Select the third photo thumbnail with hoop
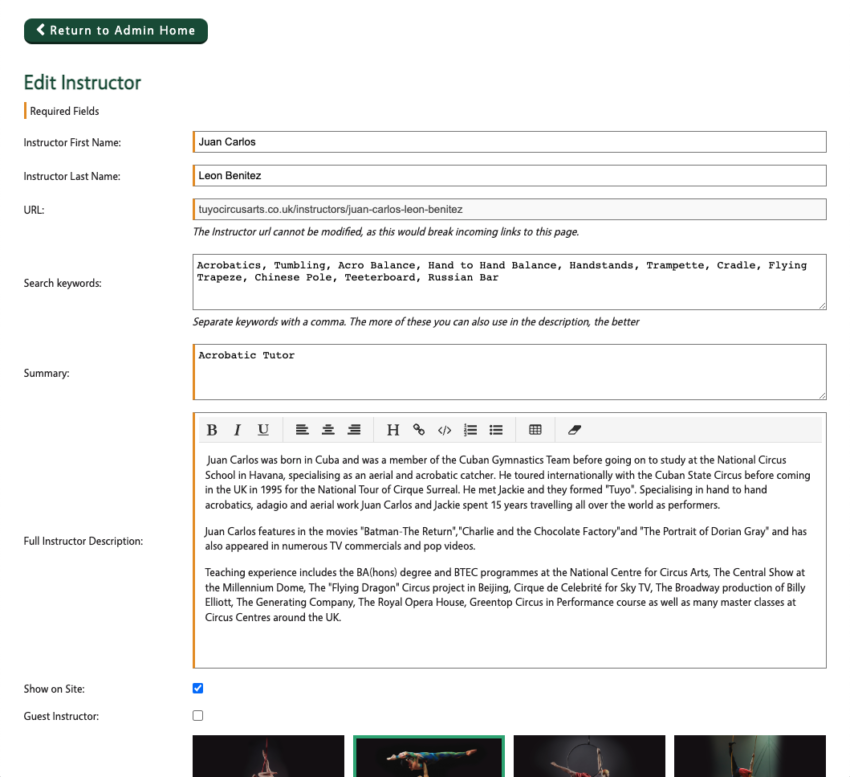Screen dimensions: 850x777 pos(589,756)
